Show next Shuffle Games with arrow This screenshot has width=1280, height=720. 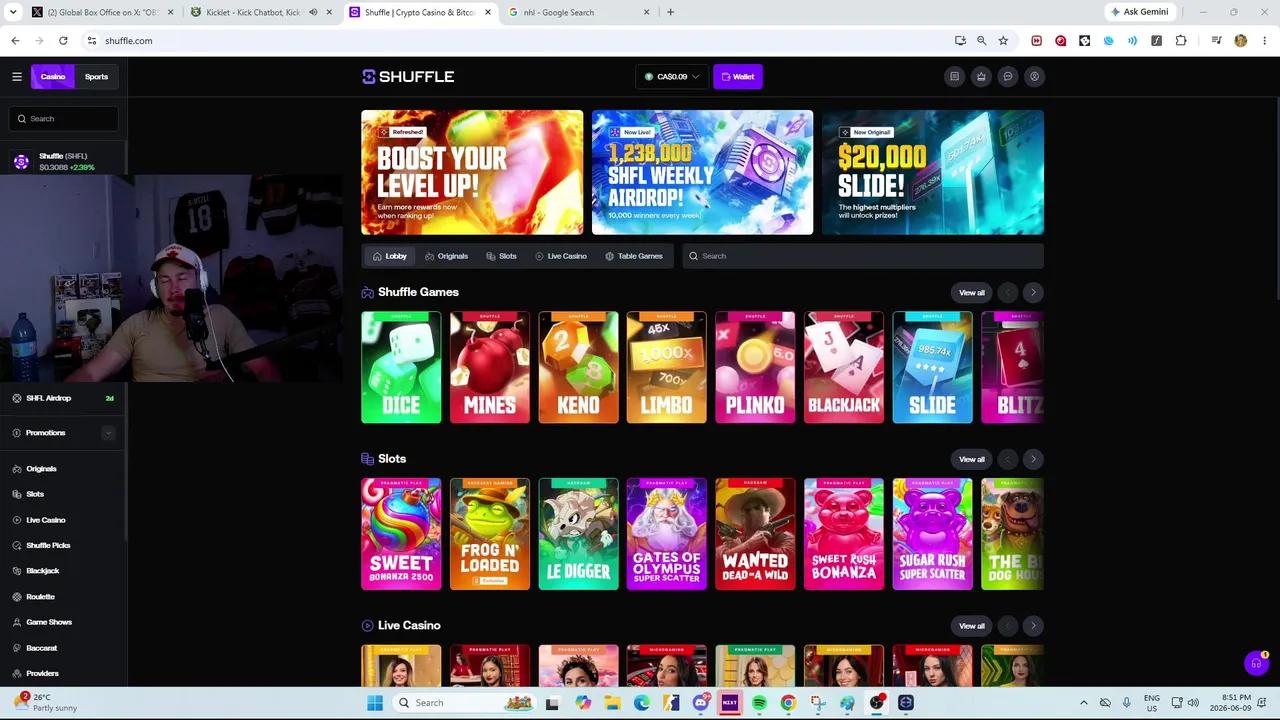pos(1033,292)
